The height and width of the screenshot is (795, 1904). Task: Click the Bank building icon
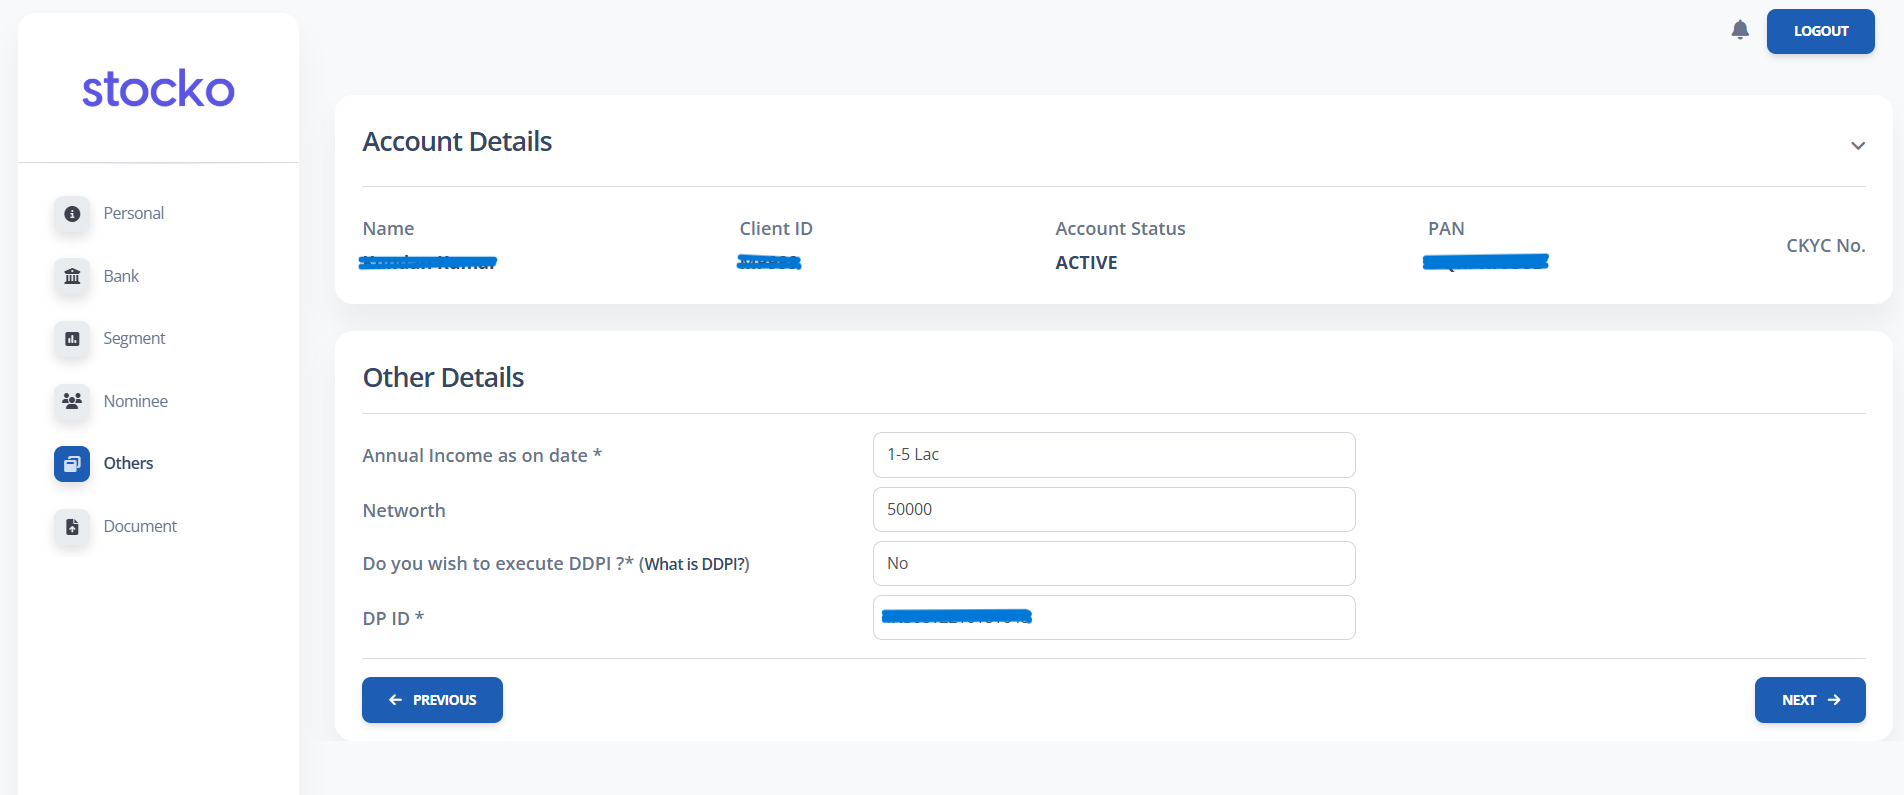pos(72,276)
